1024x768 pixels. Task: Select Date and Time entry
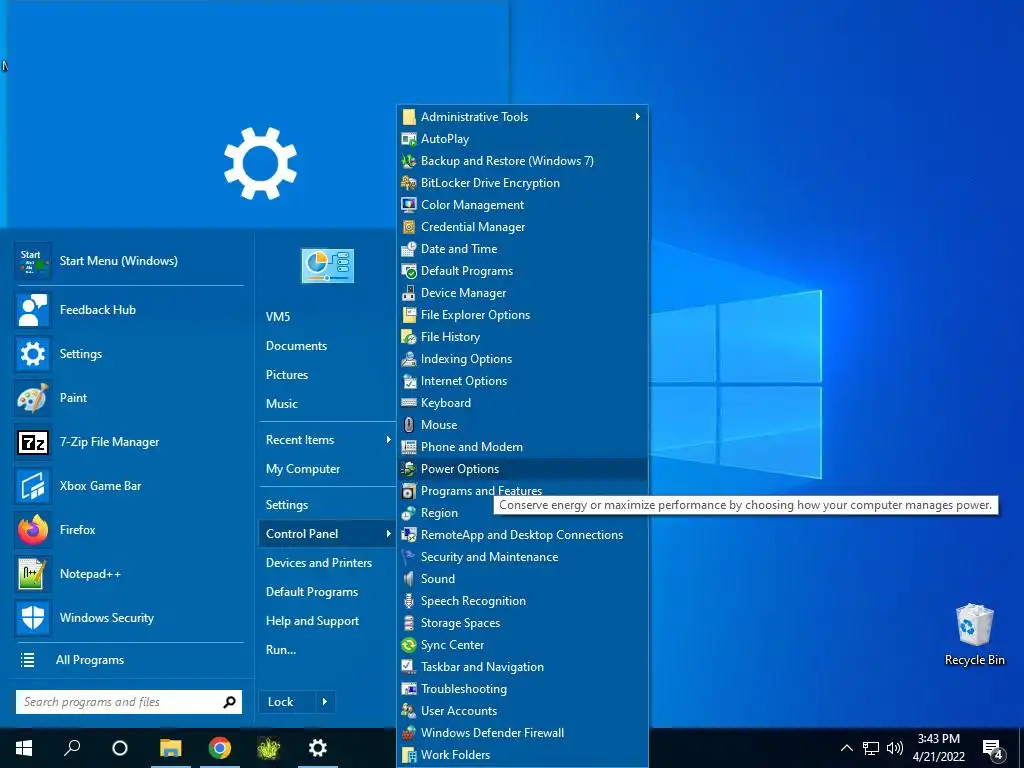click(x=522, y=249)
